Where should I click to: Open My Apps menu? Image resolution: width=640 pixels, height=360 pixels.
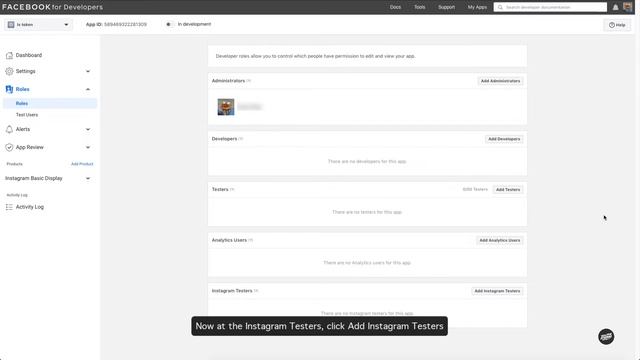tap(477, 7)
